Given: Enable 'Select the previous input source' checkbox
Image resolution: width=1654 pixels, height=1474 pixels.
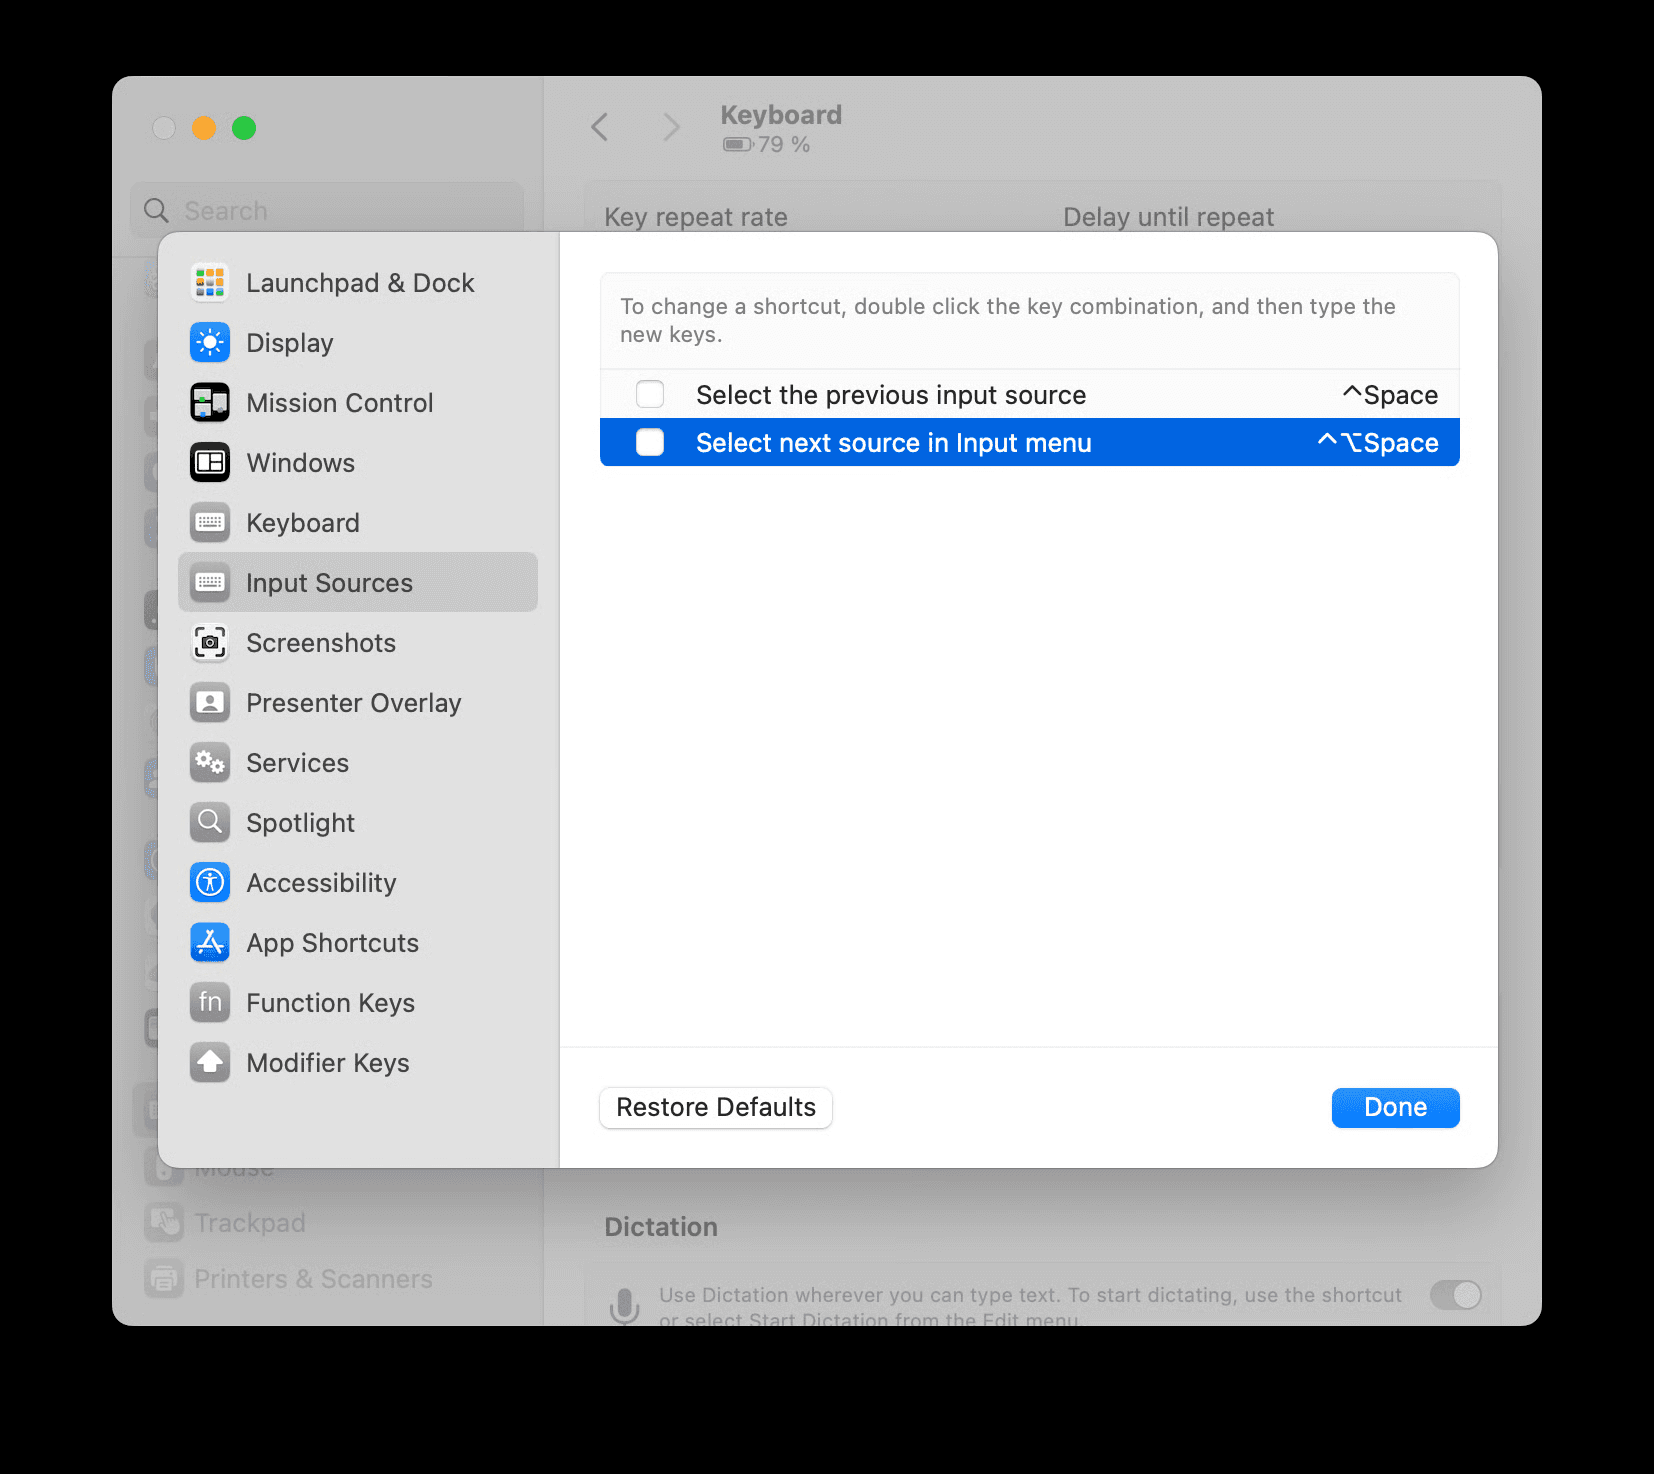Looking at the screenshot, I should (650, 394).
